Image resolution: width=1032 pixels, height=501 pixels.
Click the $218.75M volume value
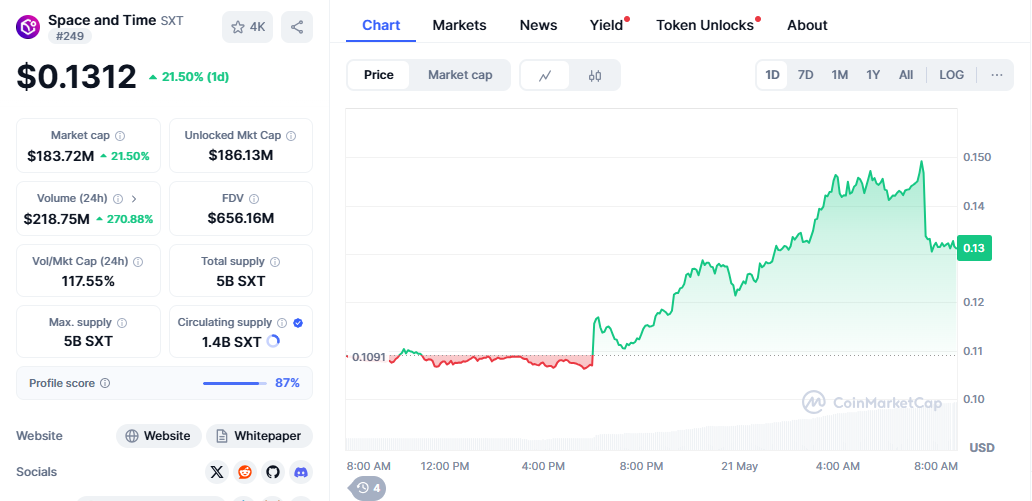tap(57, 219)
